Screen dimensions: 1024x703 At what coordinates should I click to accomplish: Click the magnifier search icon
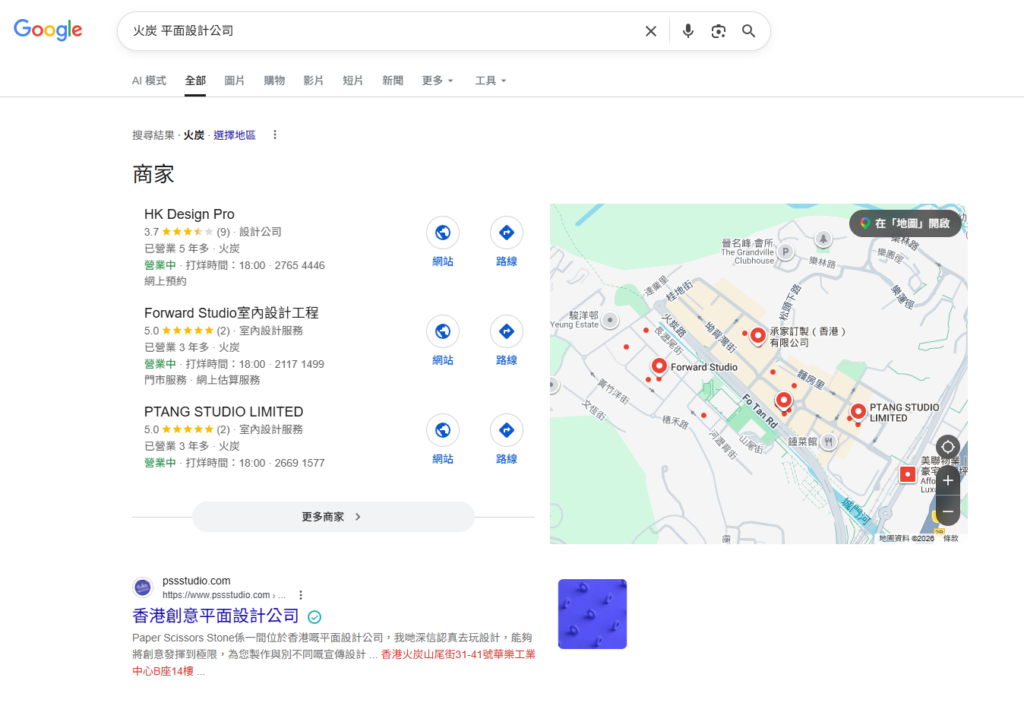pyautogui.click(x=748, y=31)
